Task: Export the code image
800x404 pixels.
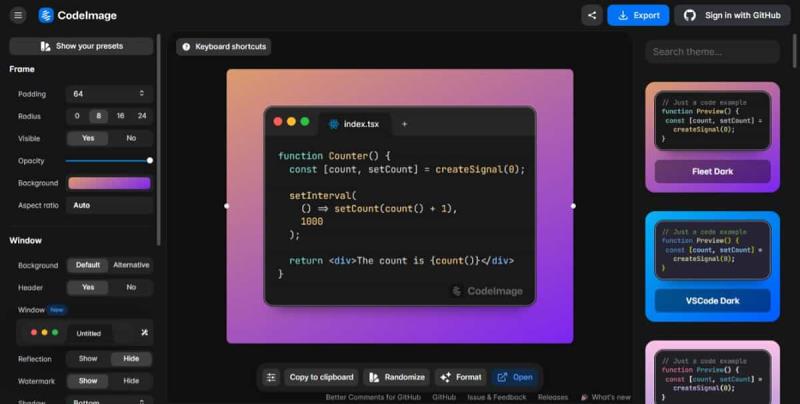Action: (x=637, y=15)
